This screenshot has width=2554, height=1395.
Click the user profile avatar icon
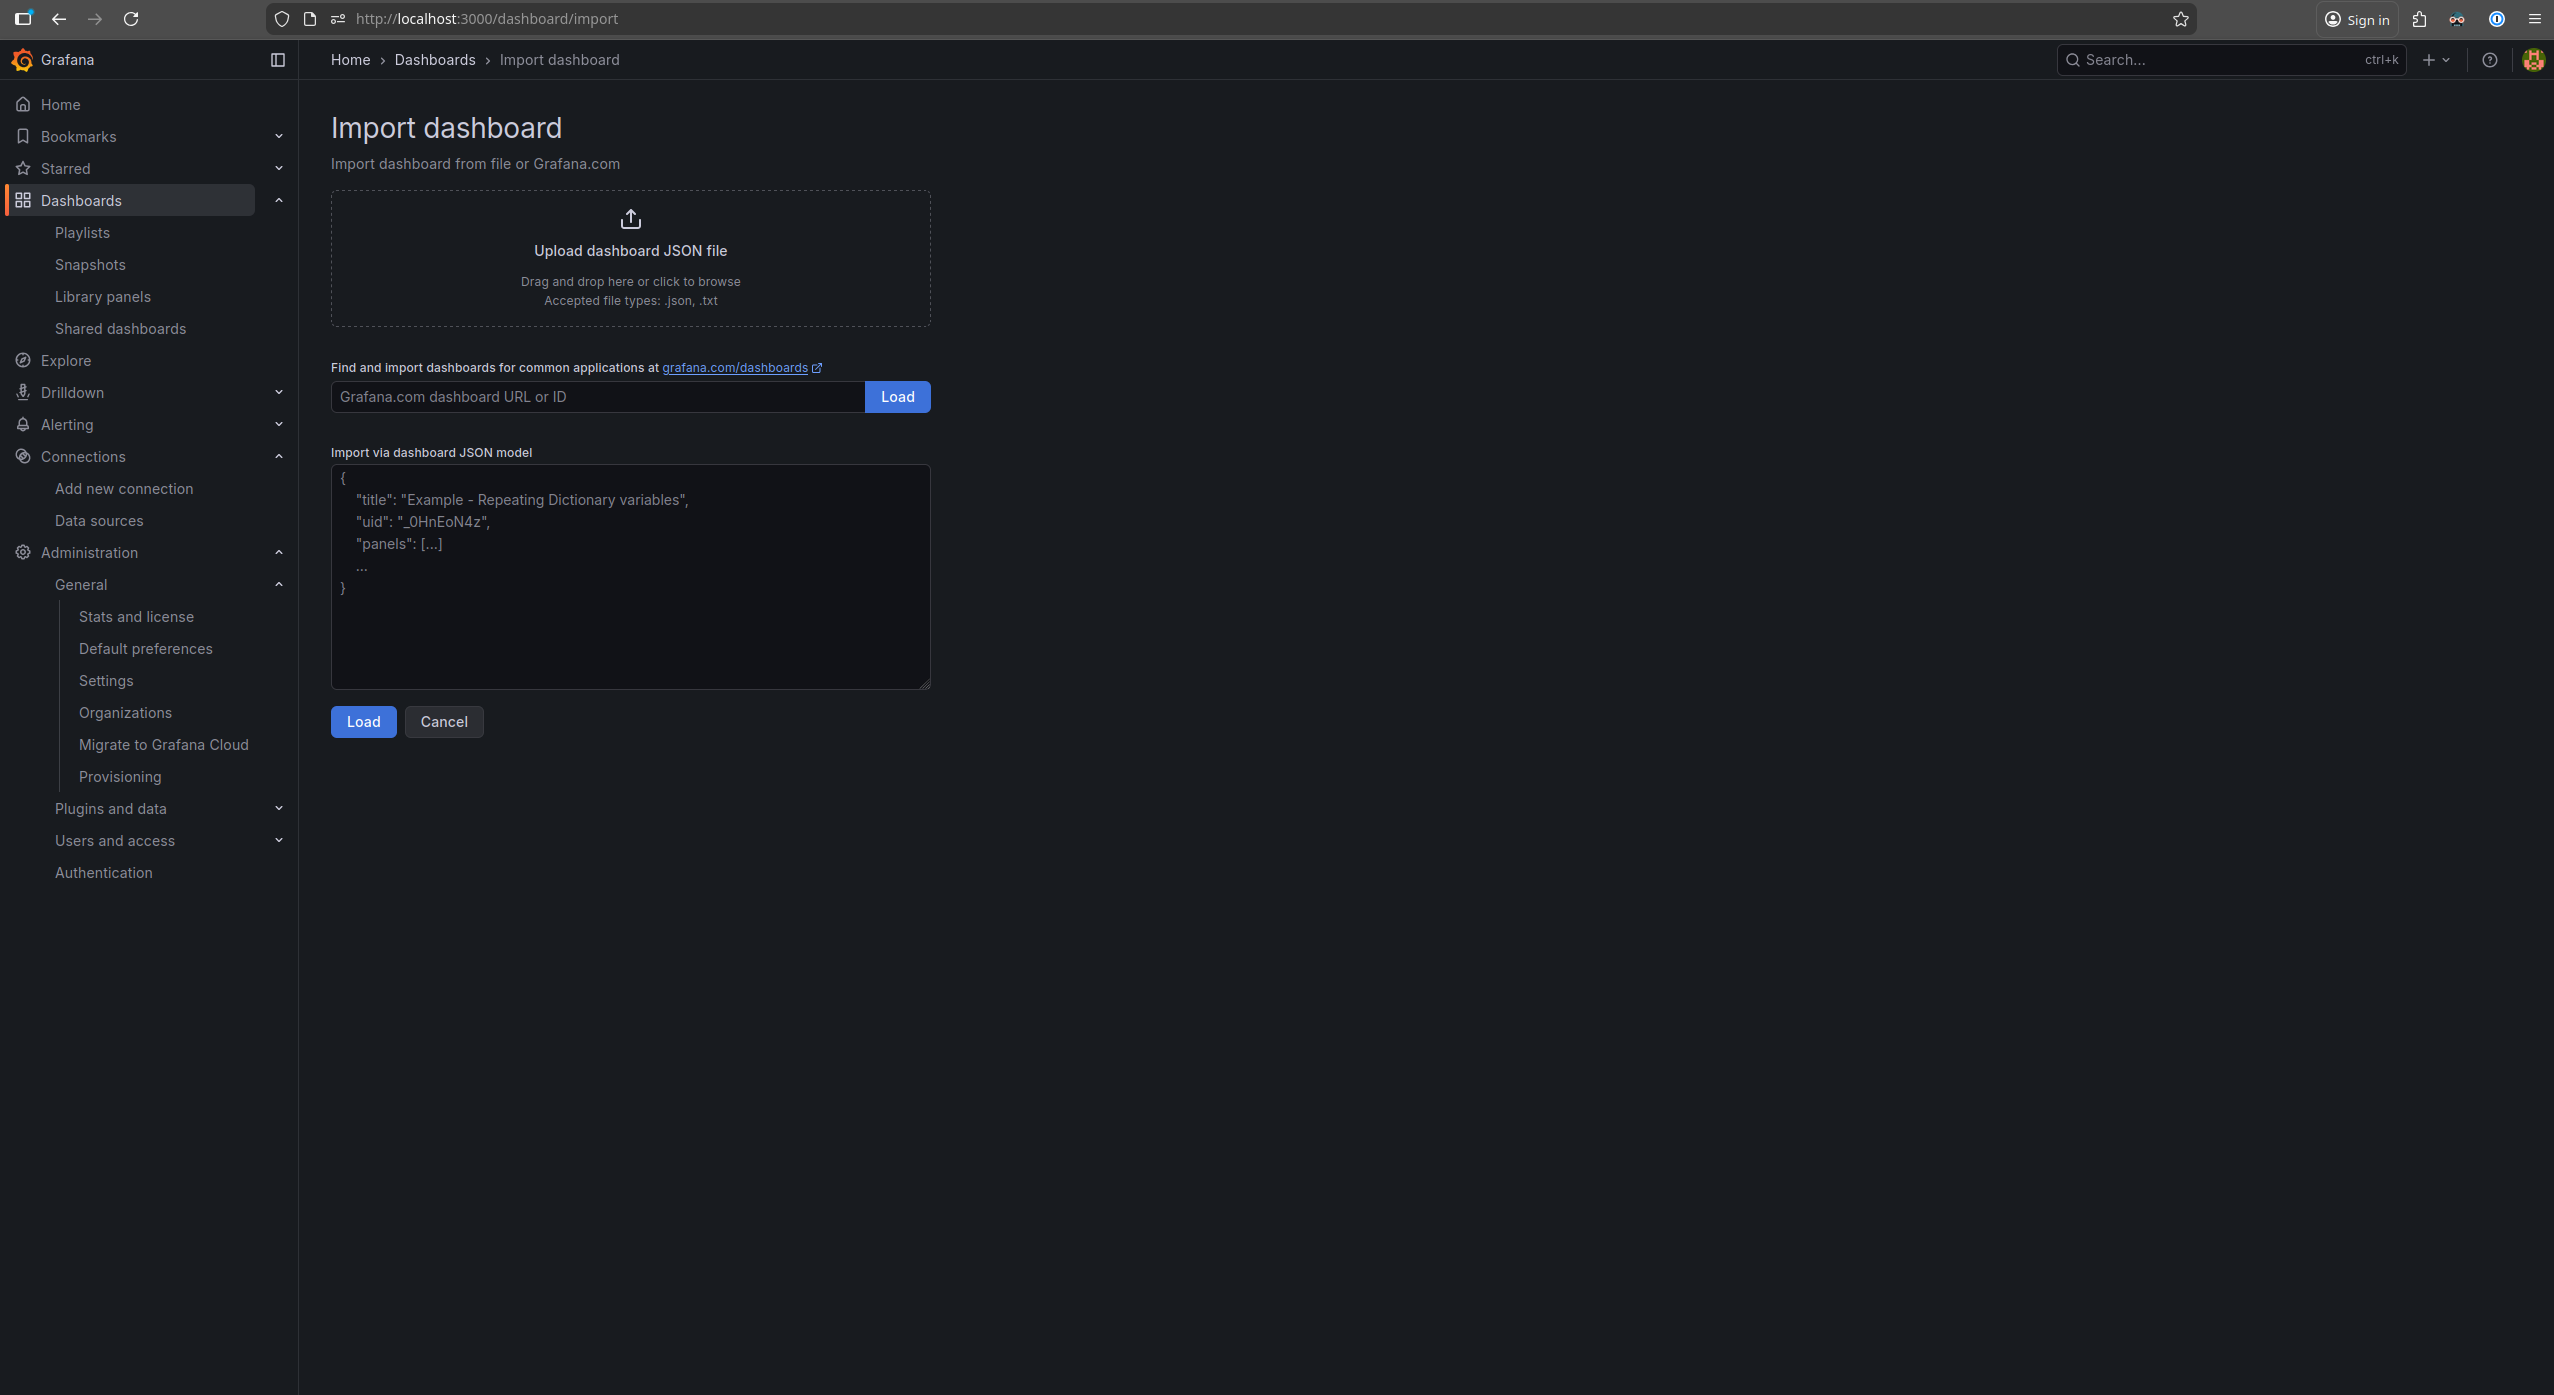[2533, 60]
